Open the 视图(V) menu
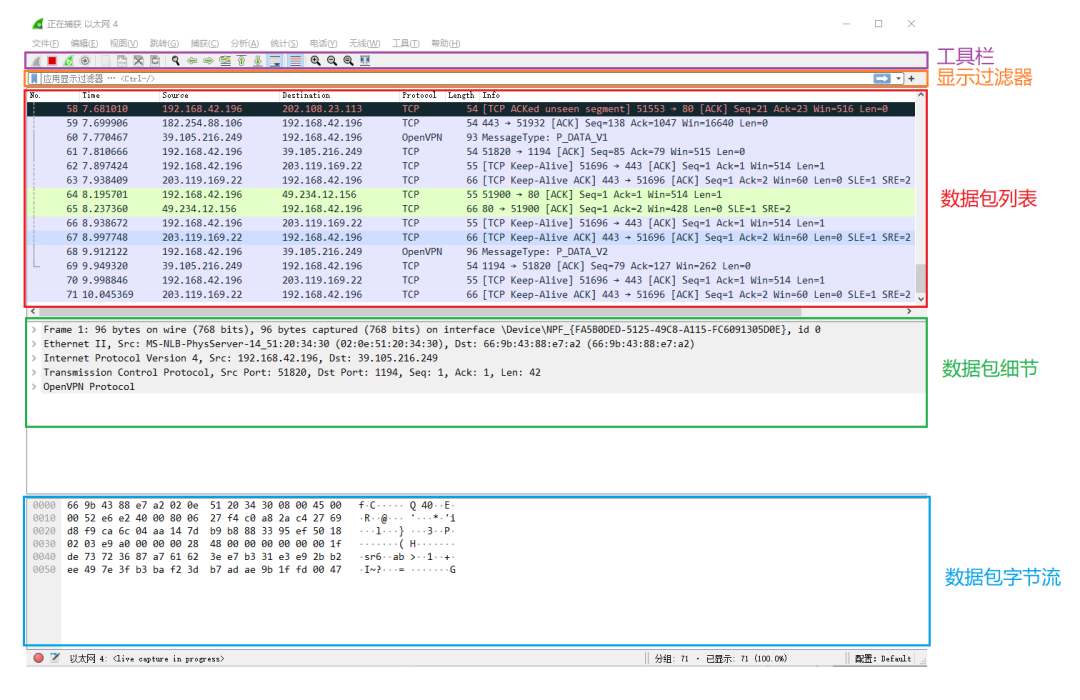 coord(124,43)
